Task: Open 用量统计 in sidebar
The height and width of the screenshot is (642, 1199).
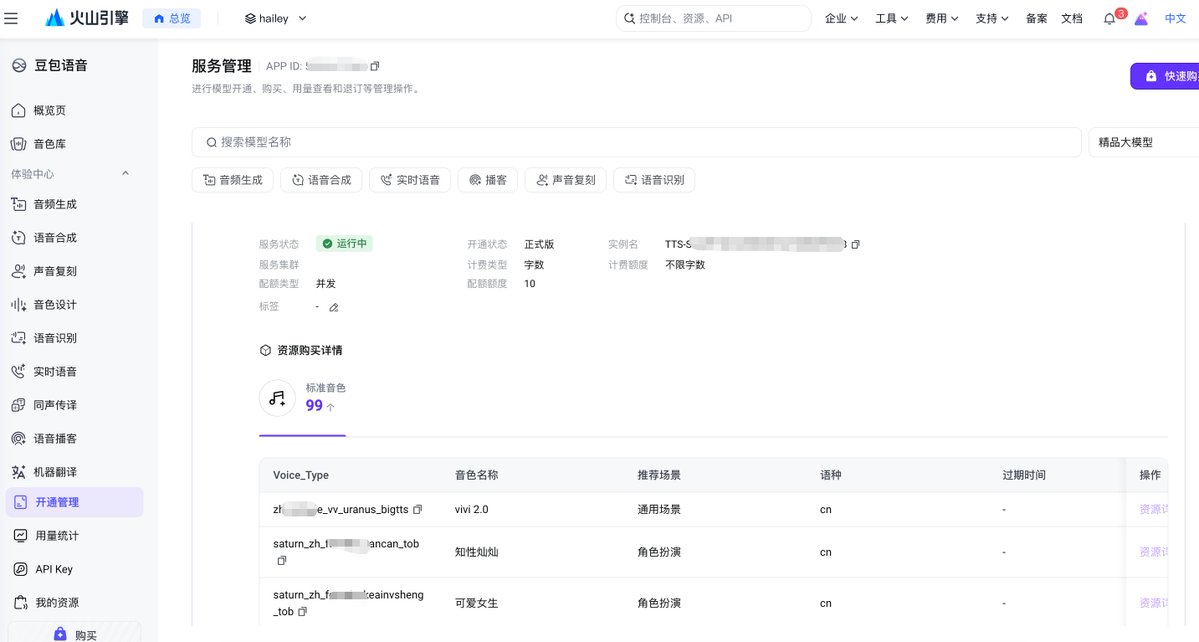Action: pos(73,536)
